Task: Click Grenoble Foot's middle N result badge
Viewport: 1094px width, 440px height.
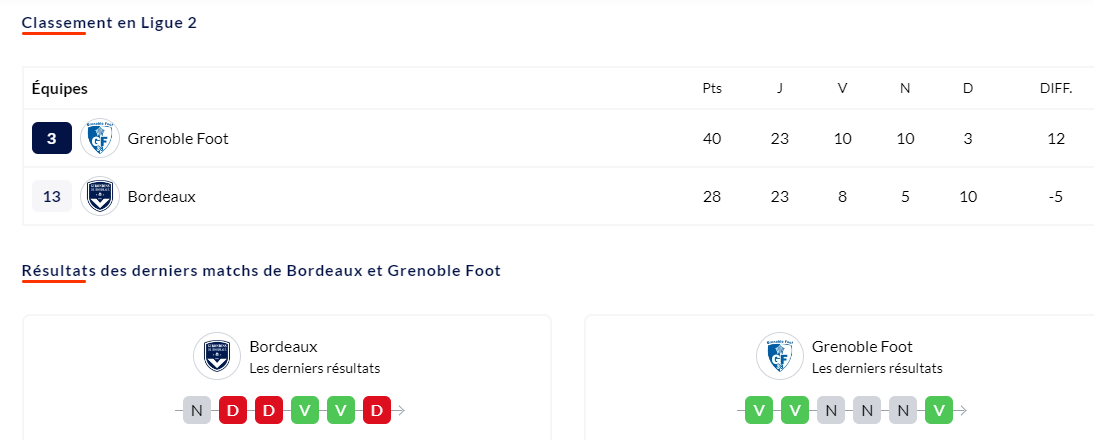Action: pos(867,410)
